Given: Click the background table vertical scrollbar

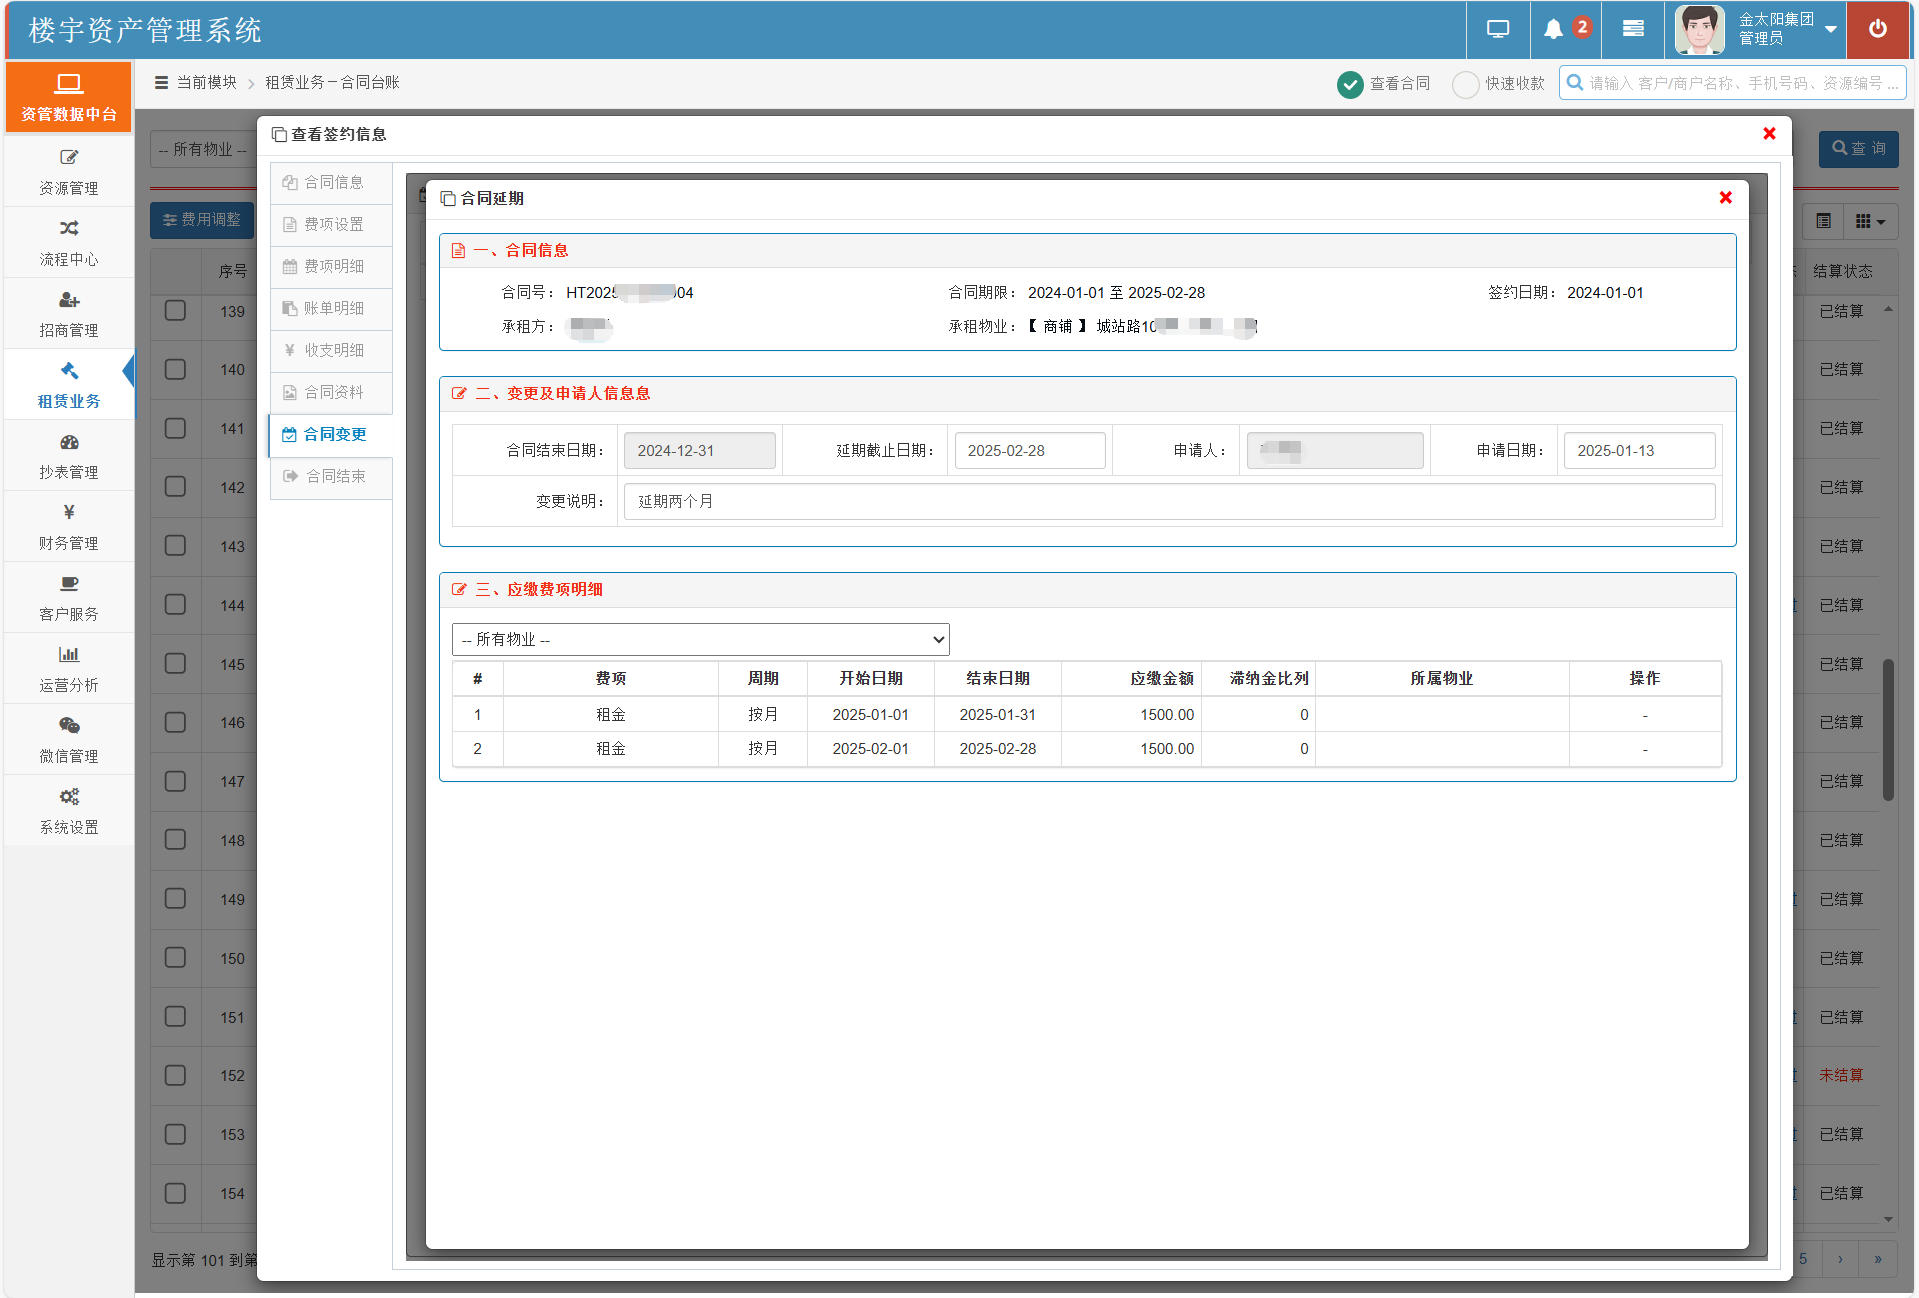Looking at the screenshot, I should pos(1888,730).
